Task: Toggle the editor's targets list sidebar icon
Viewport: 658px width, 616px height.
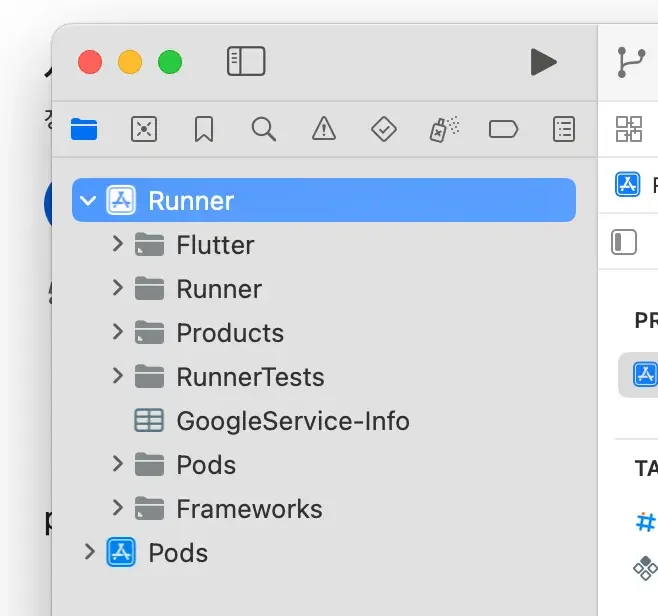Action: coord(624,242)
